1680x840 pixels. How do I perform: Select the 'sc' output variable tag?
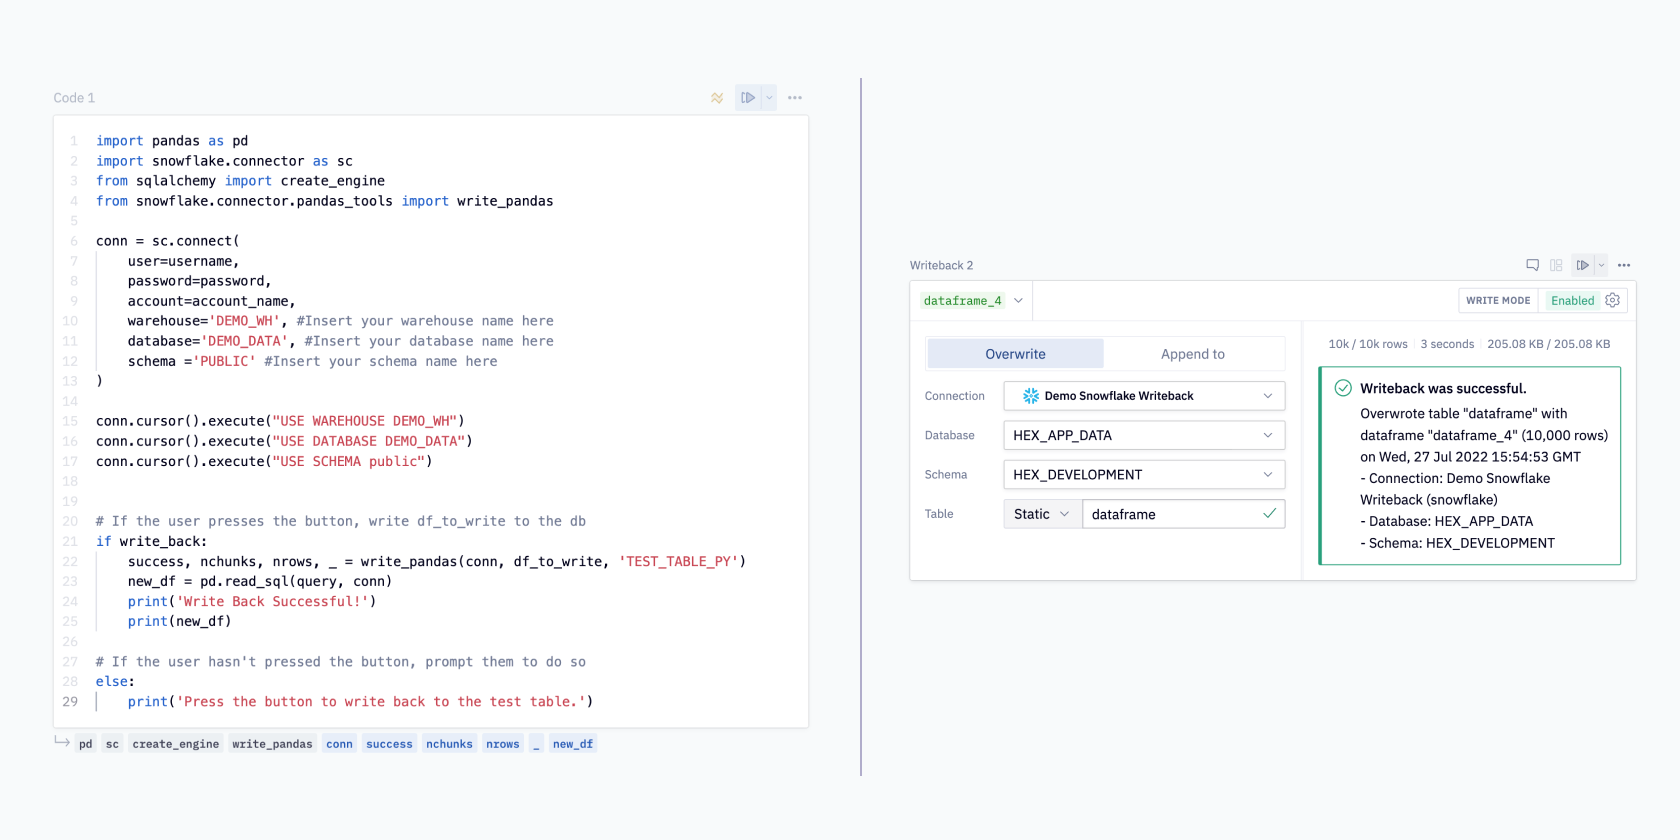(x=112, y=744)
